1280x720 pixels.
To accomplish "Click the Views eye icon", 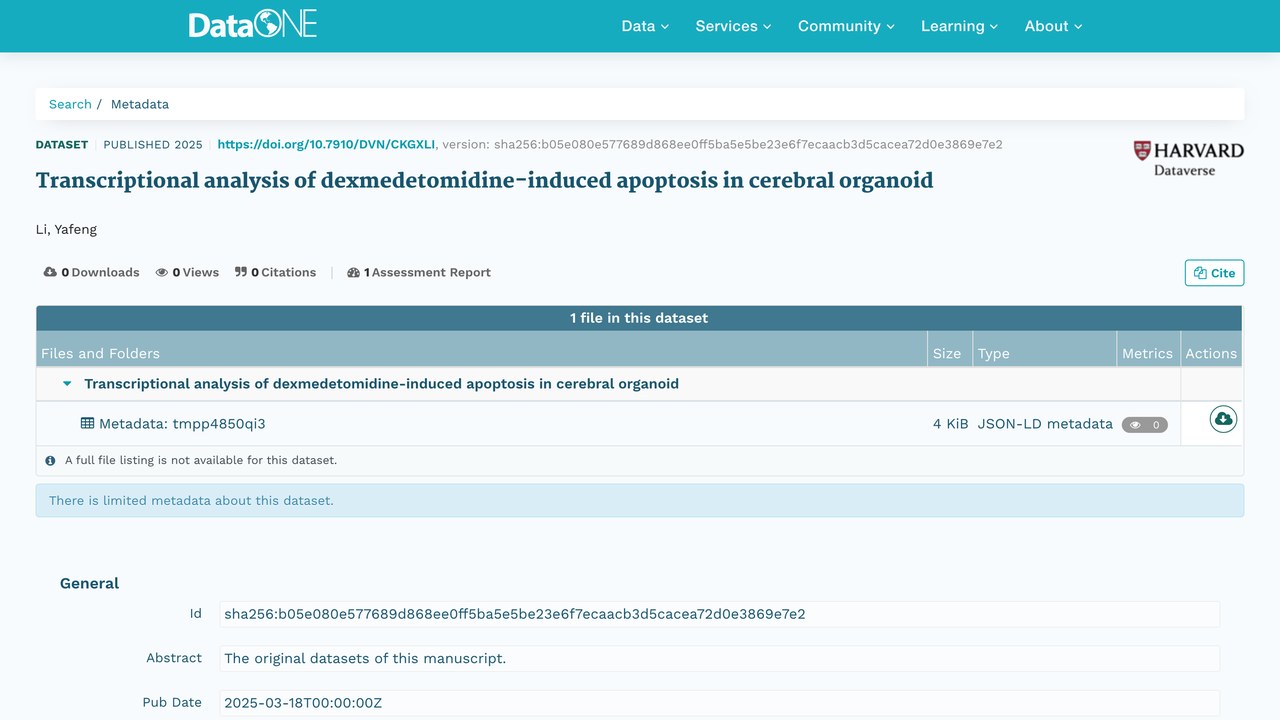I will click(x=162, y=272).
